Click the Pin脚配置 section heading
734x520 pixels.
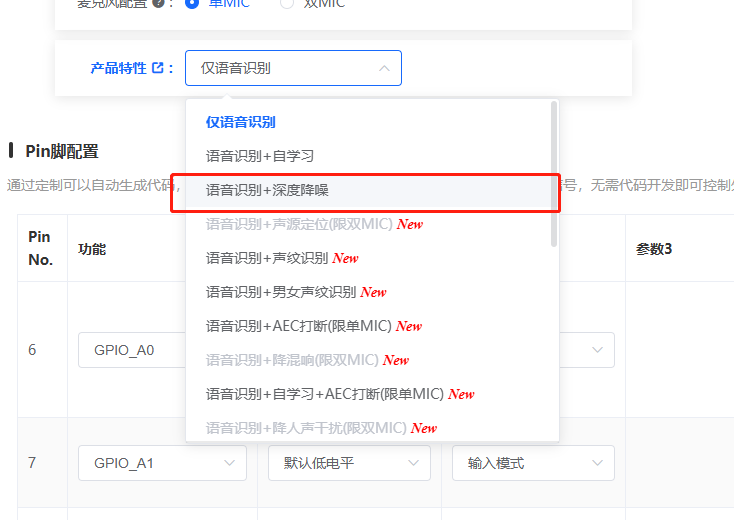tap(62, 151)
